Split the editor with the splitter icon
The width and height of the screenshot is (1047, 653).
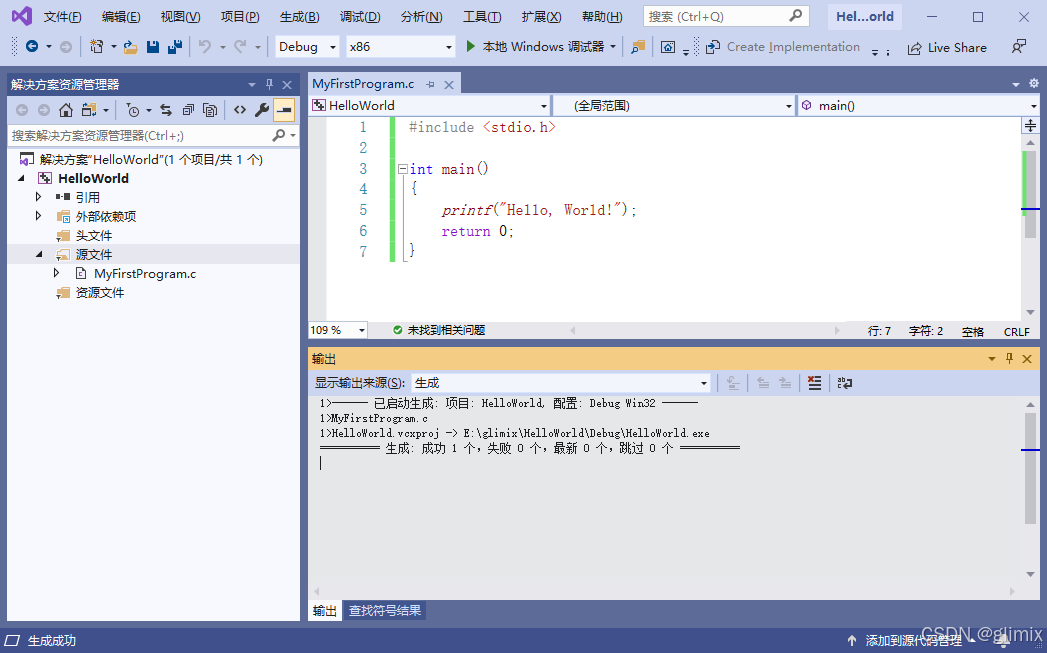coord(1030,126)
